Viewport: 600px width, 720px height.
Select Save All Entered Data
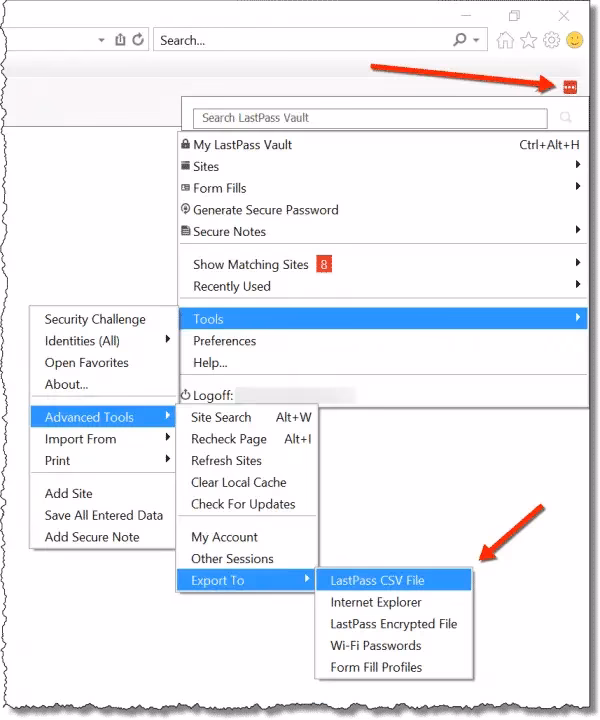click(x=103, y=515)
